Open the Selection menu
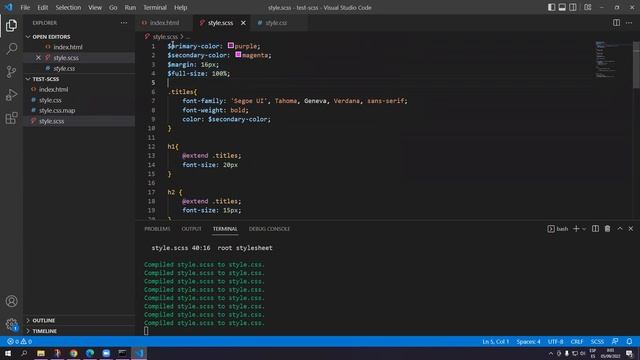Image resolution: width=640 pixels, height=360 pixels. click(x=68, y=7)
